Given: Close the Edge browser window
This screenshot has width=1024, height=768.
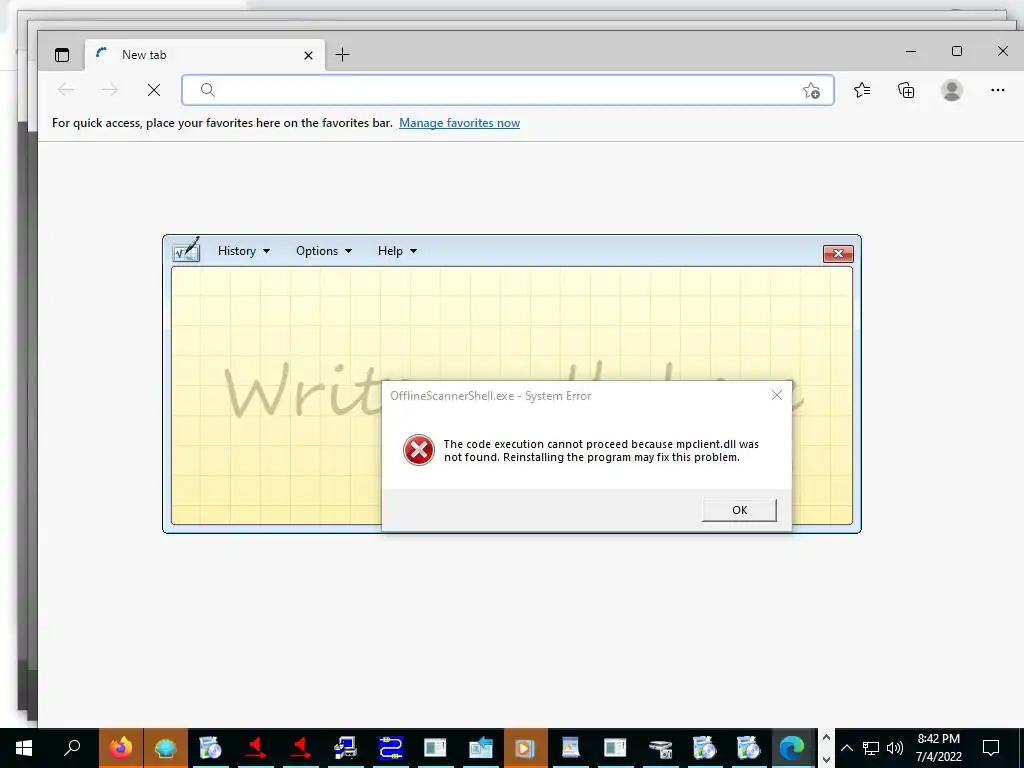Looking at the screenshot, I should pos(1002,51).
